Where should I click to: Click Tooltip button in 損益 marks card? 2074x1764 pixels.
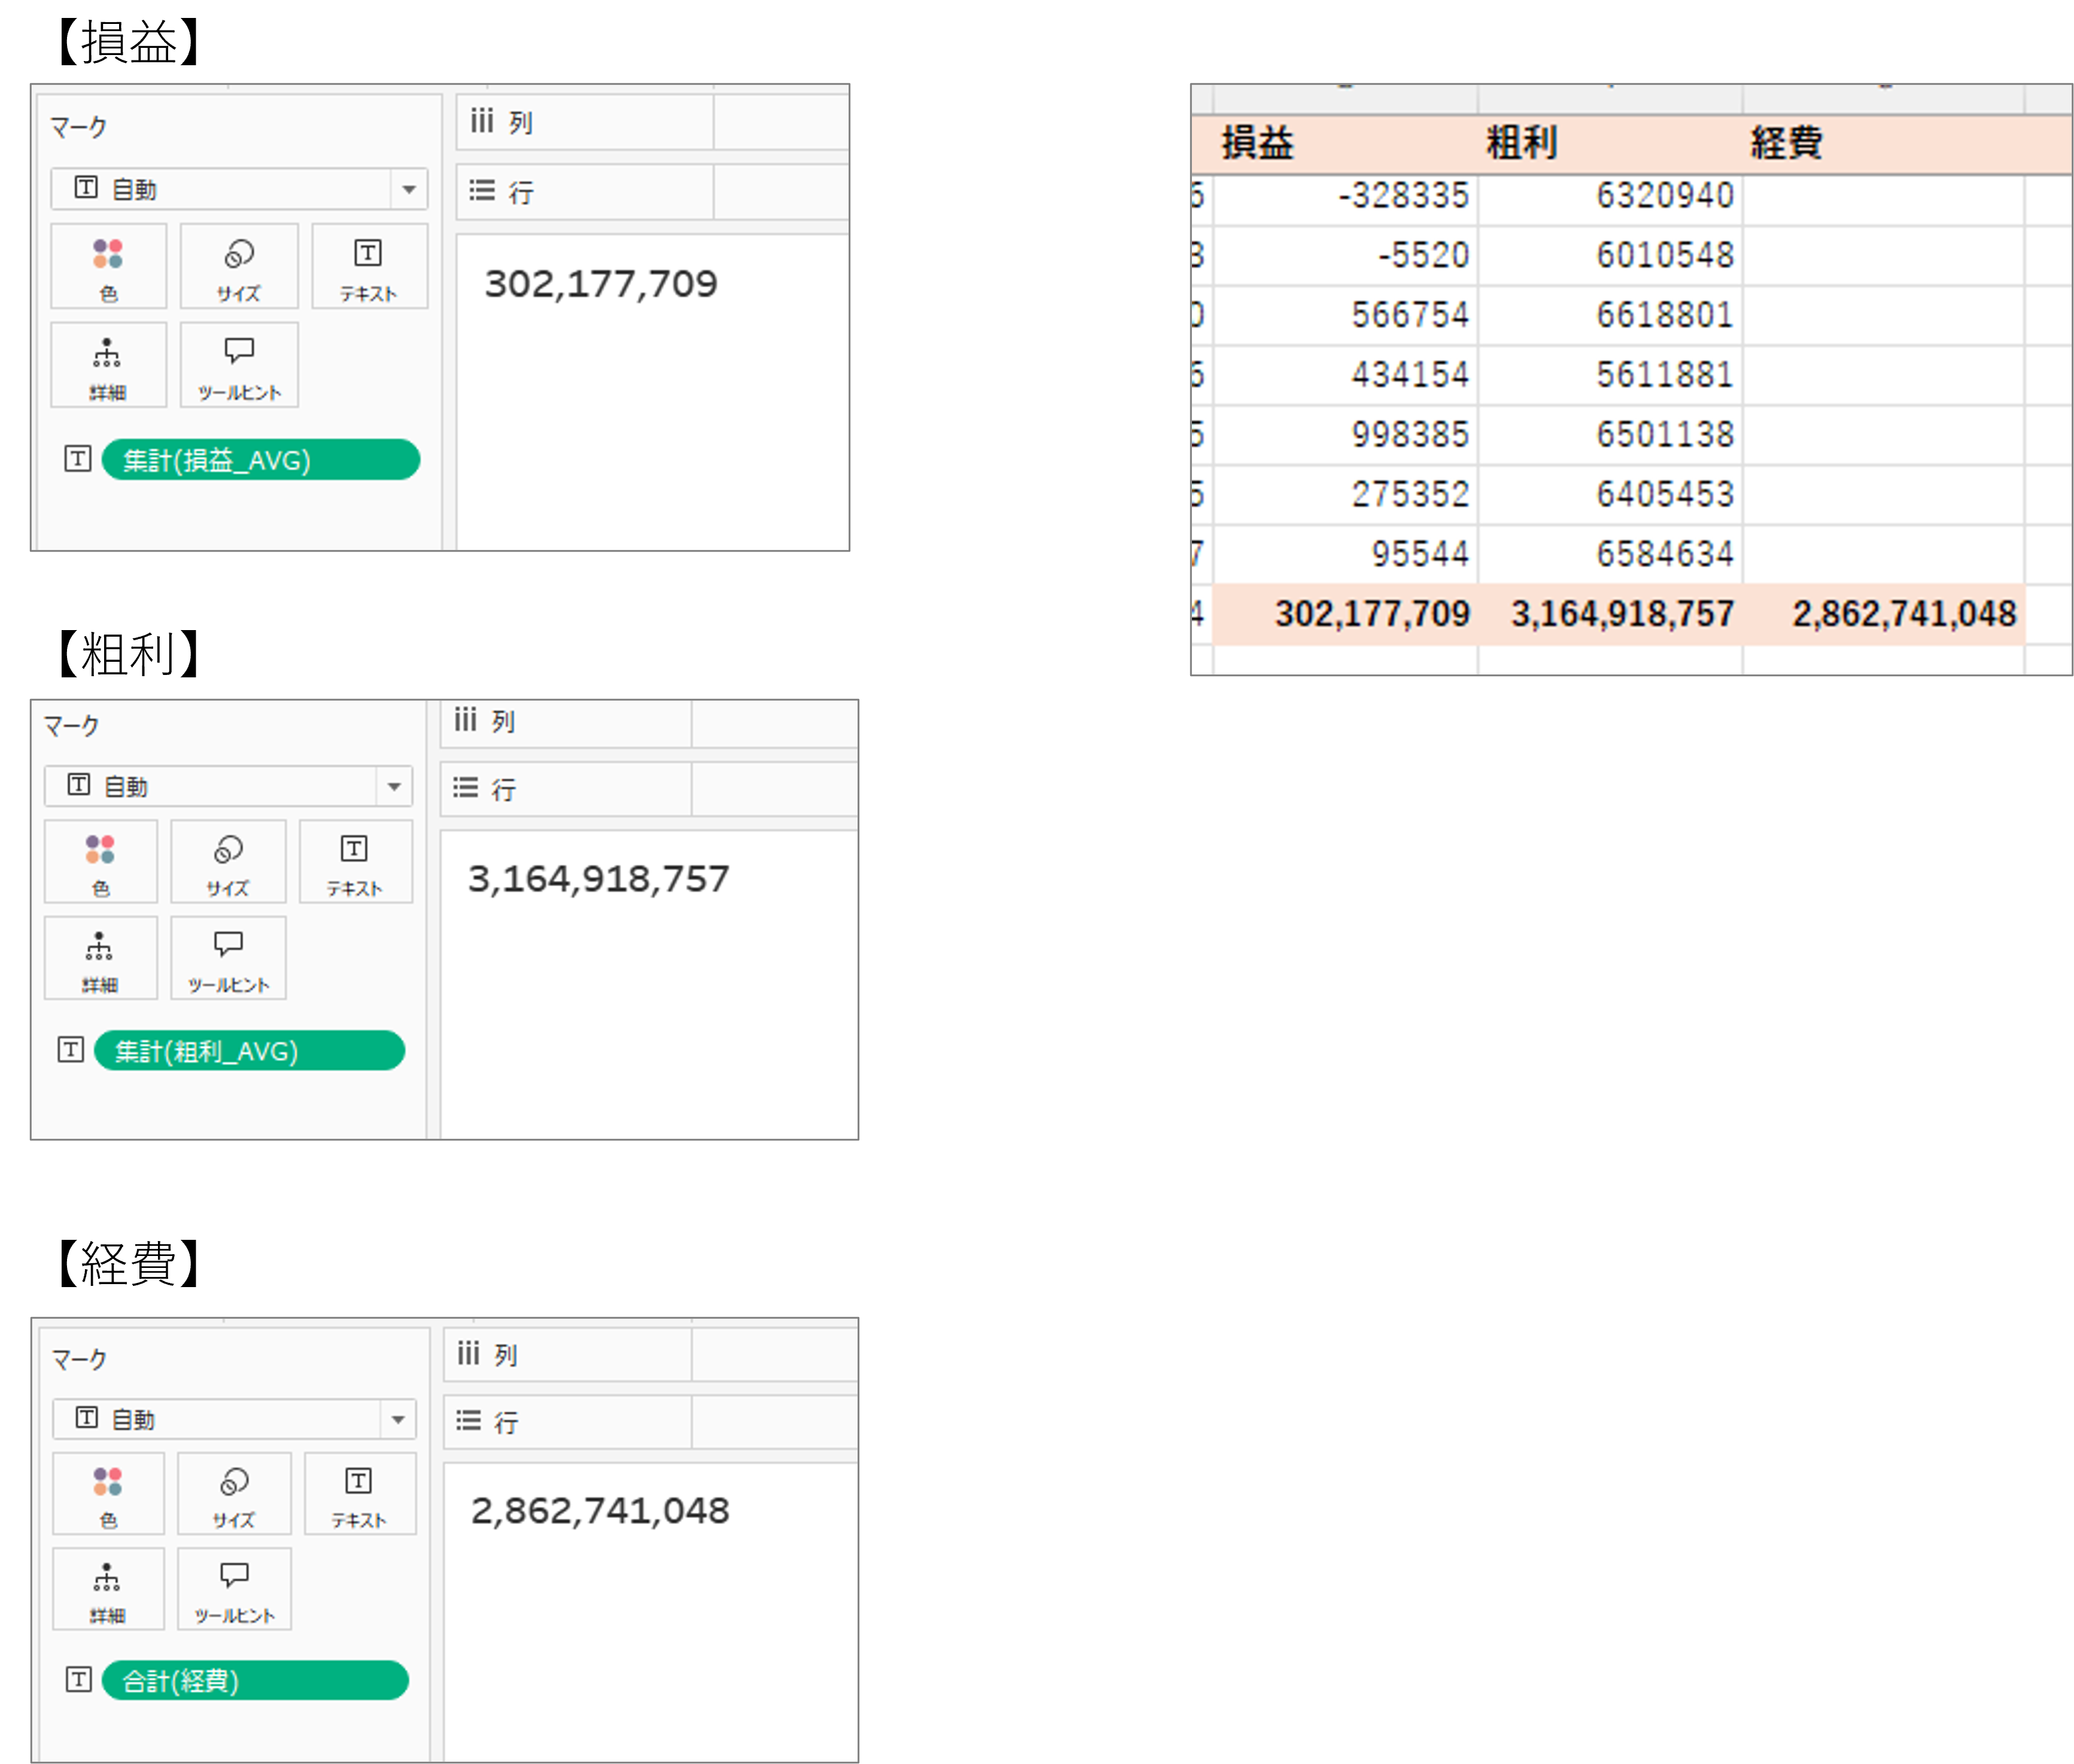coord(238,364)
